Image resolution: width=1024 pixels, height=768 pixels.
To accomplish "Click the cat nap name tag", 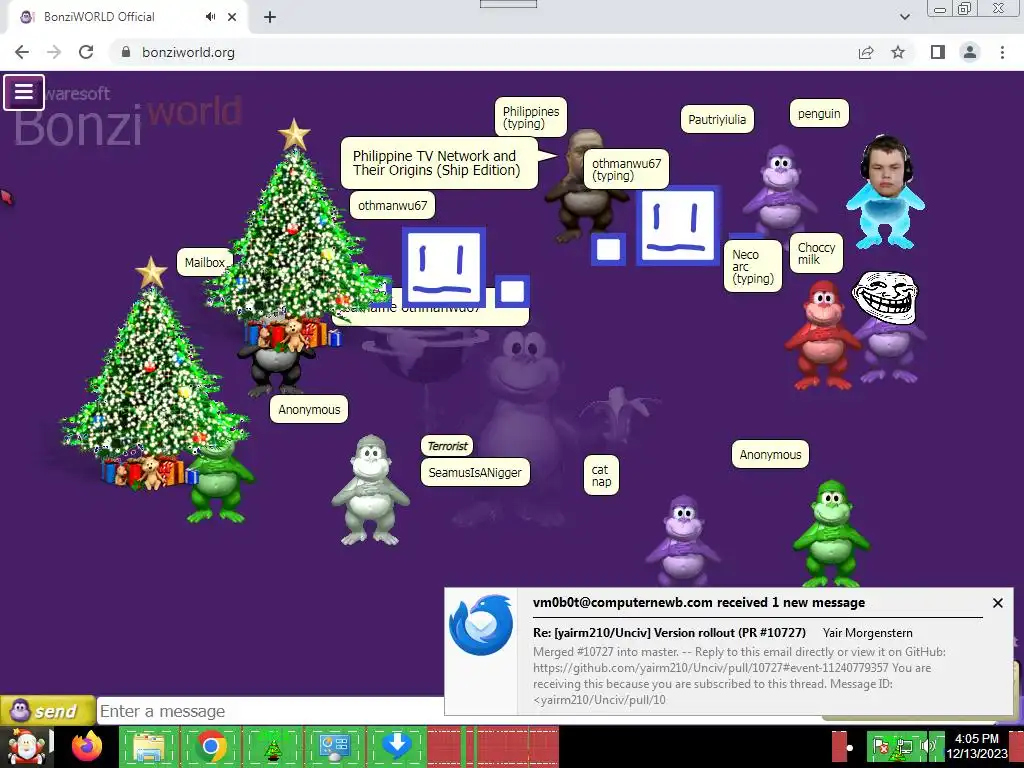I will tap(601, 475).
